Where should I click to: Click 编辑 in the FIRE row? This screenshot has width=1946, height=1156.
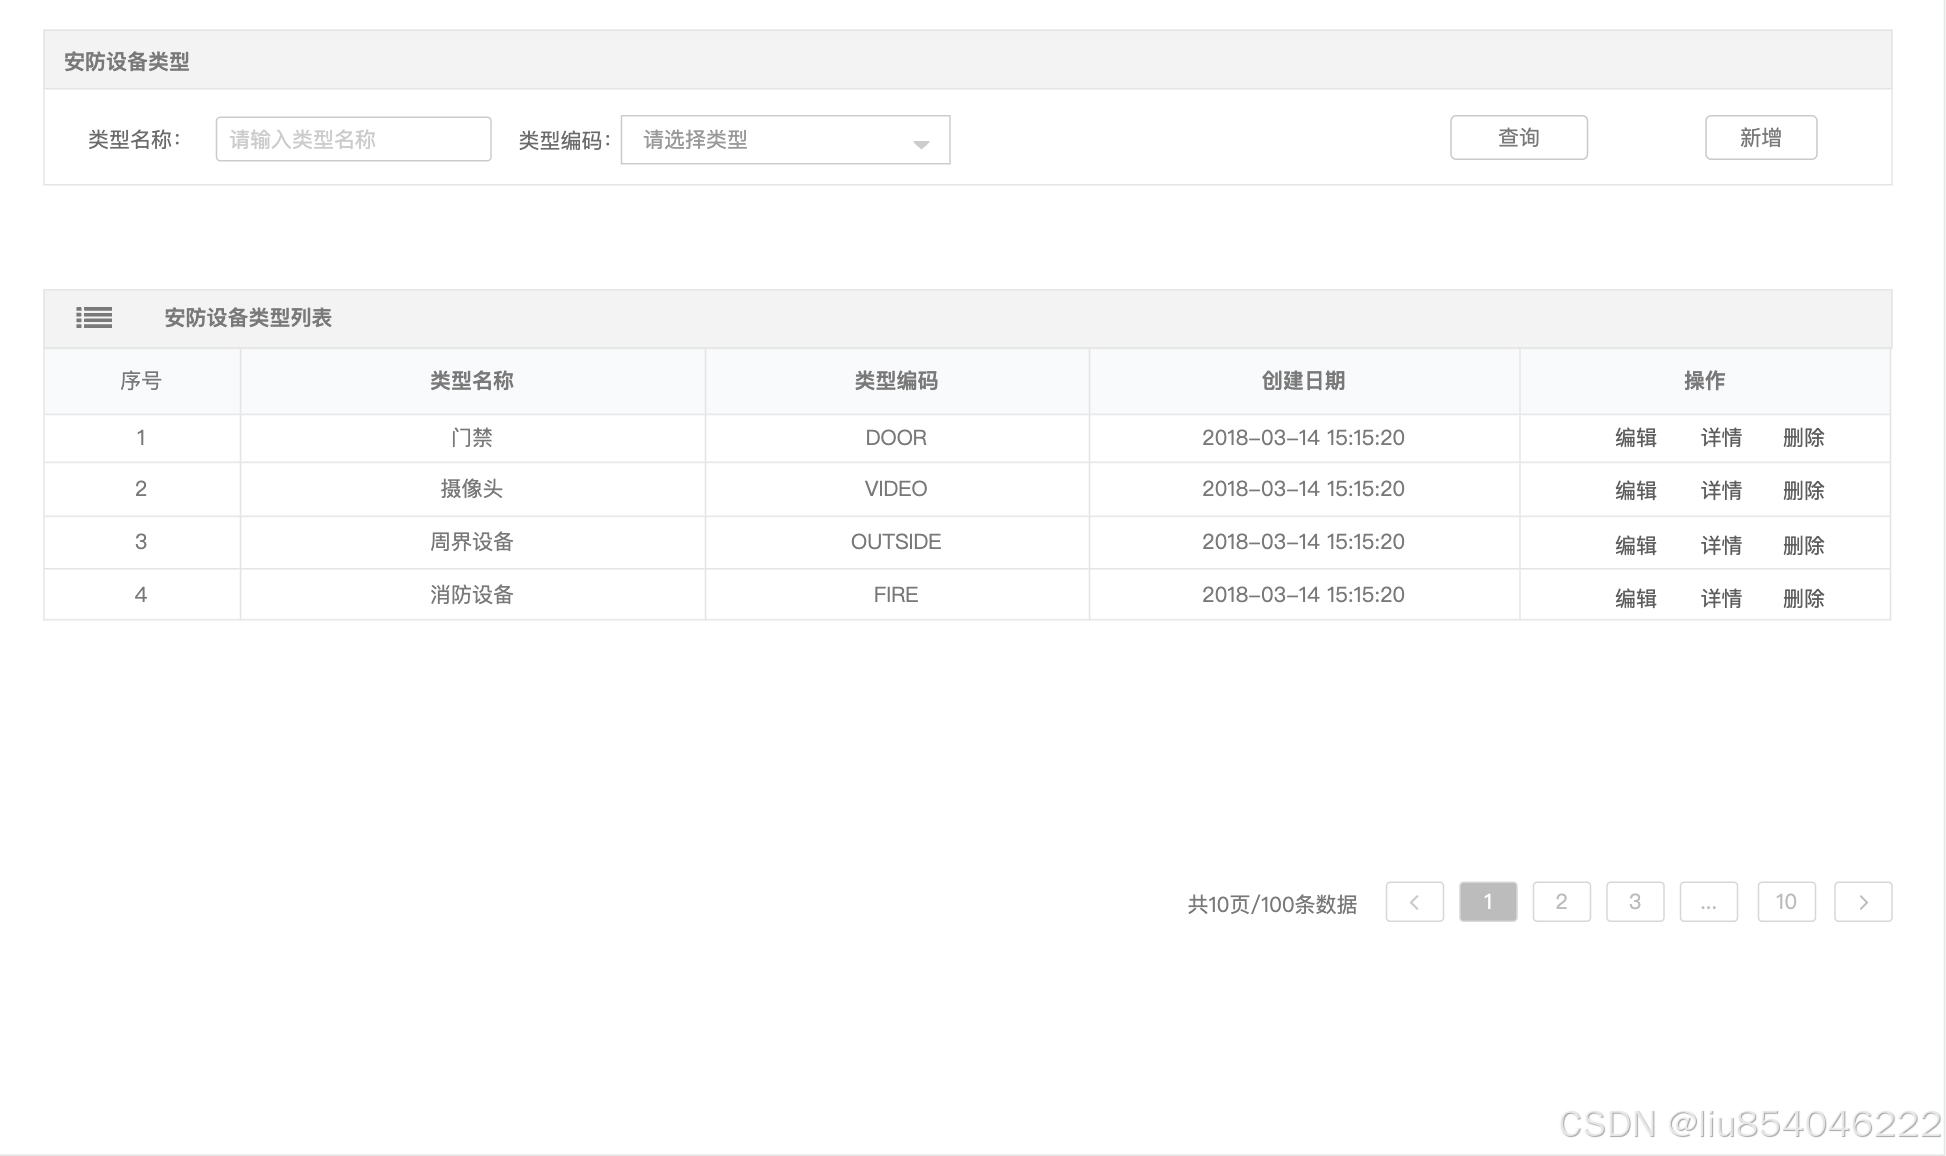[x=1635, y=599]
